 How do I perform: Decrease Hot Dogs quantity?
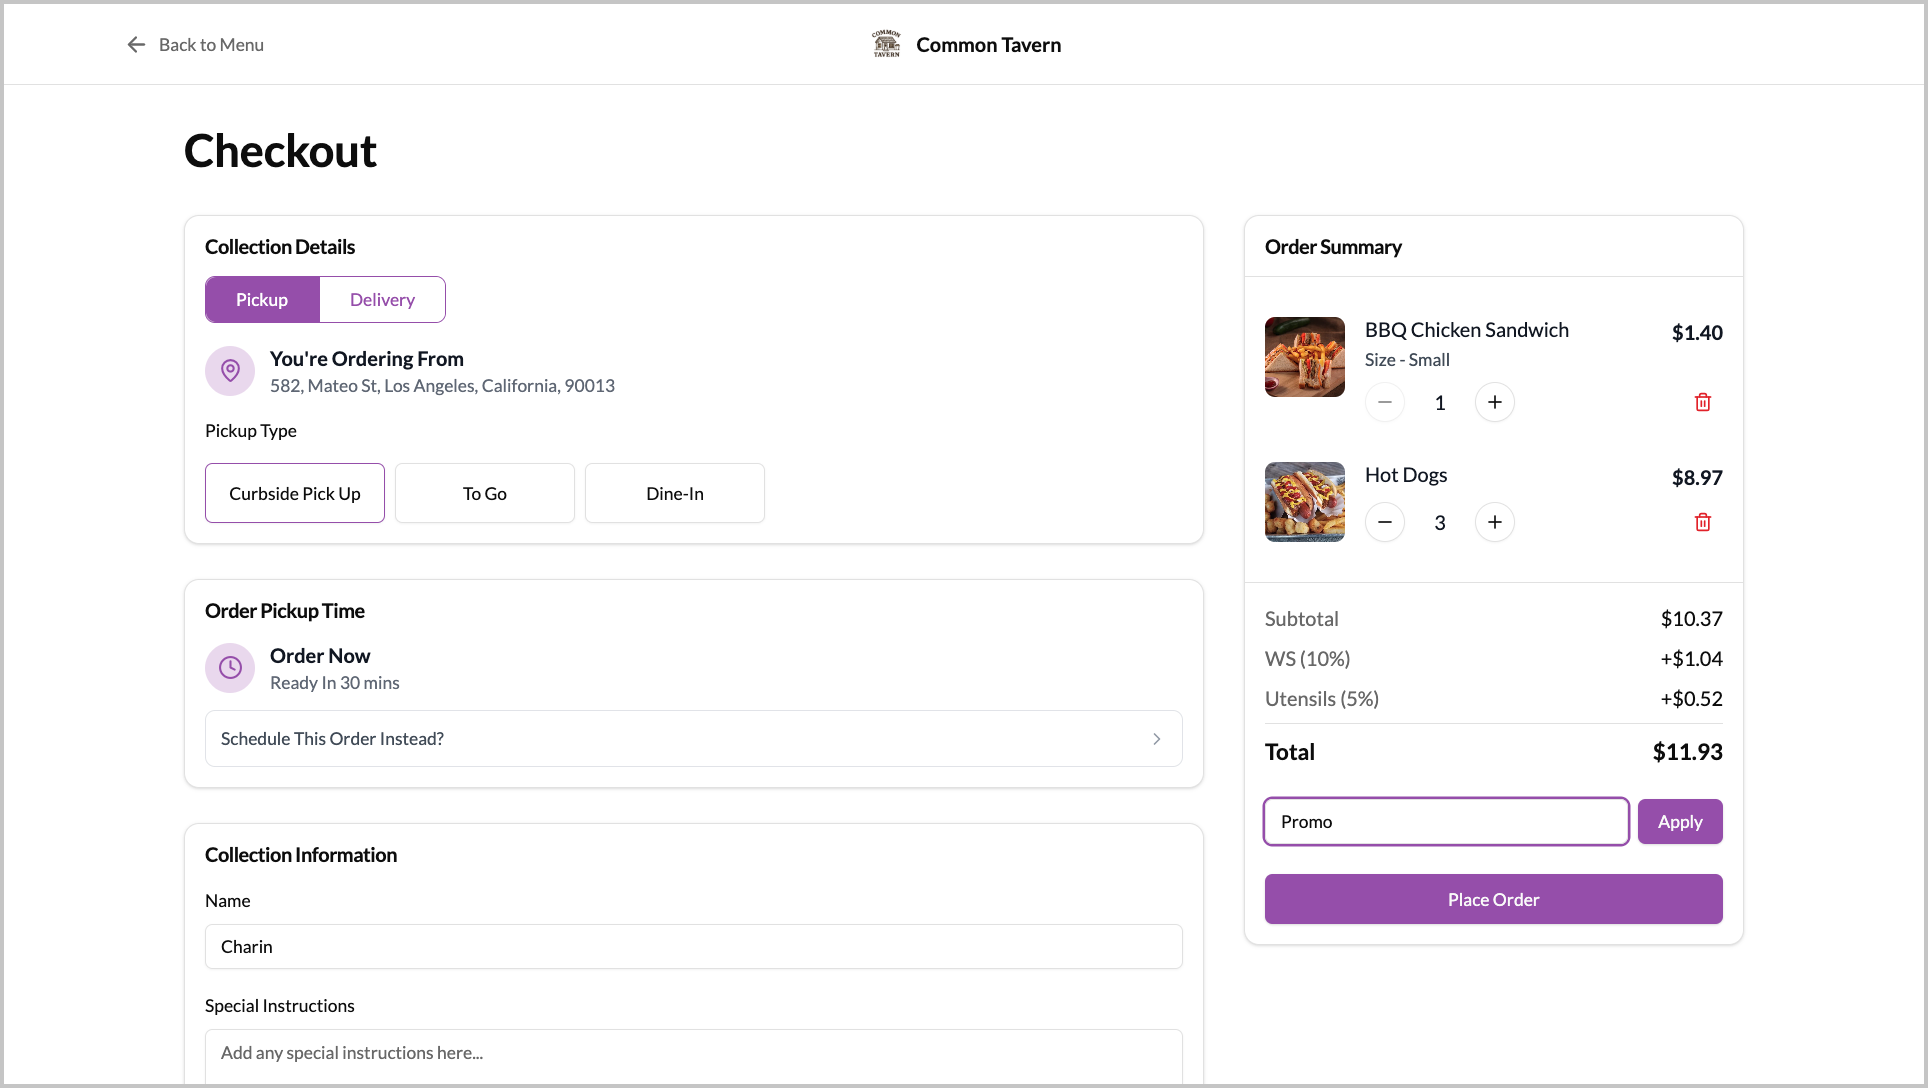point(1384,522)
